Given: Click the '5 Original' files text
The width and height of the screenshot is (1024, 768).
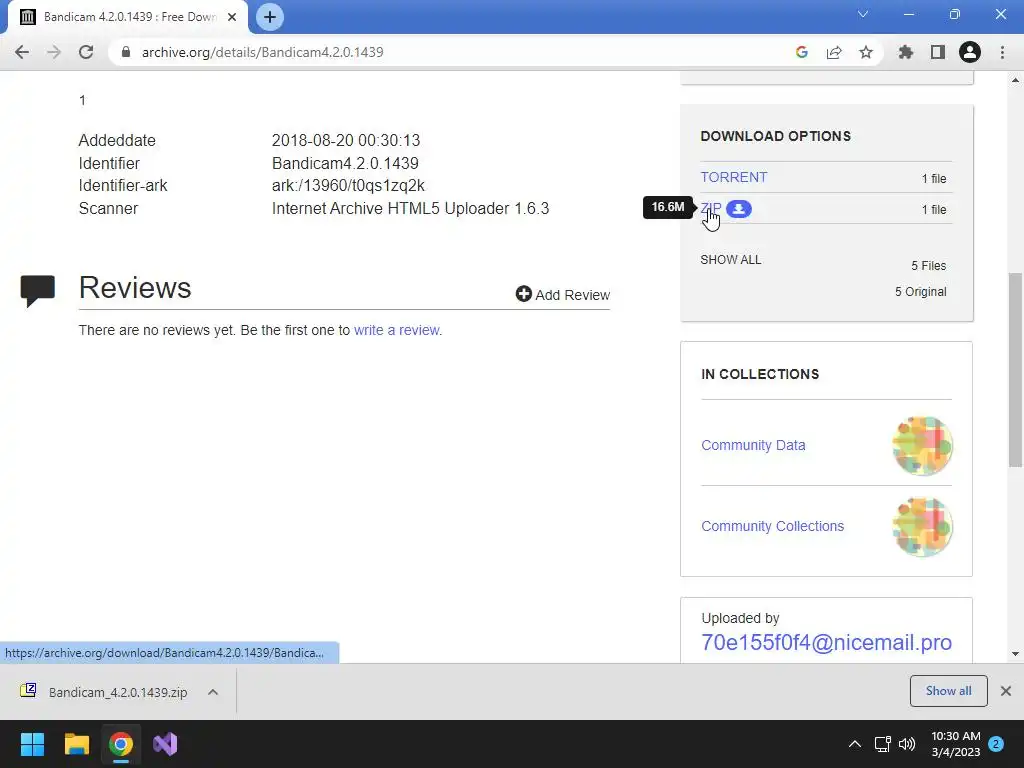Looking at the screenshot, I should tap(921, 292).
